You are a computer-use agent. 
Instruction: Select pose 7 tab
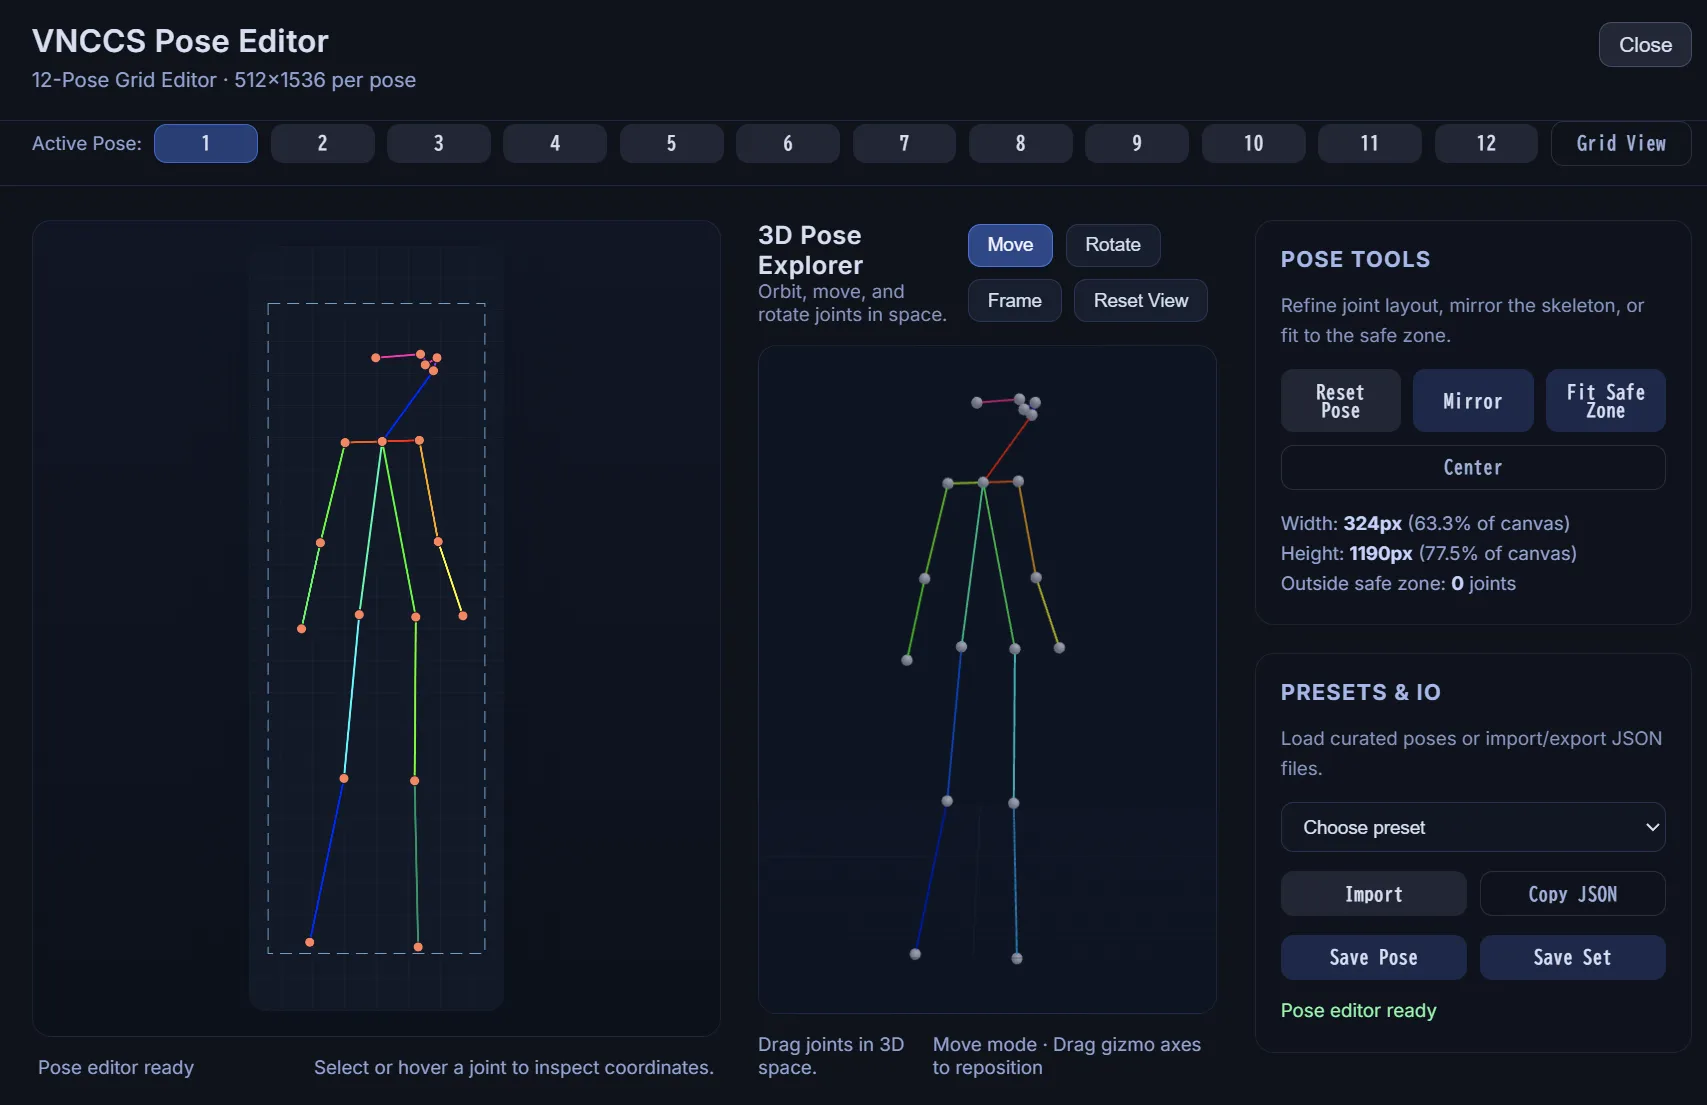pyautogui.click(x=904, y=143)
